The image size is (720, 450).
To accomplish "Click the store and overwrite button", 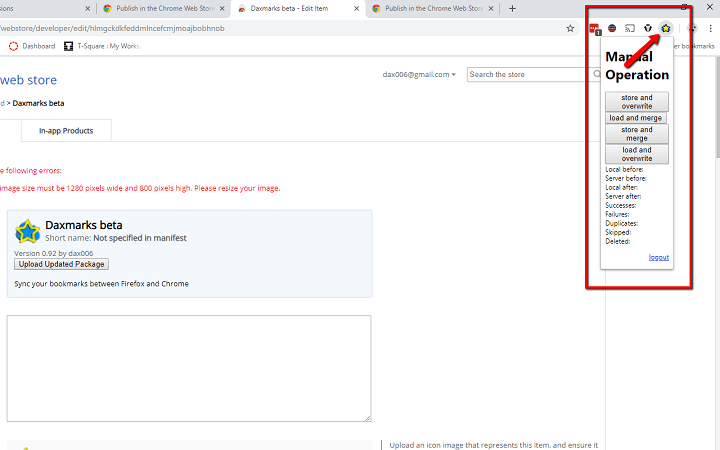I will pyautogui.click(x=636, y=101).
